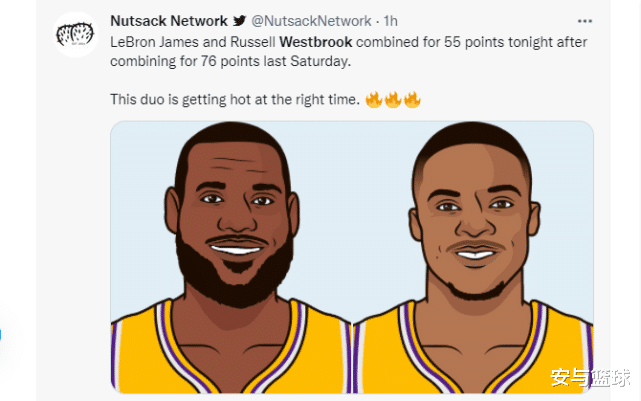
Task: Open the @NutsackNetwork handle link
Action: point(311,21)
